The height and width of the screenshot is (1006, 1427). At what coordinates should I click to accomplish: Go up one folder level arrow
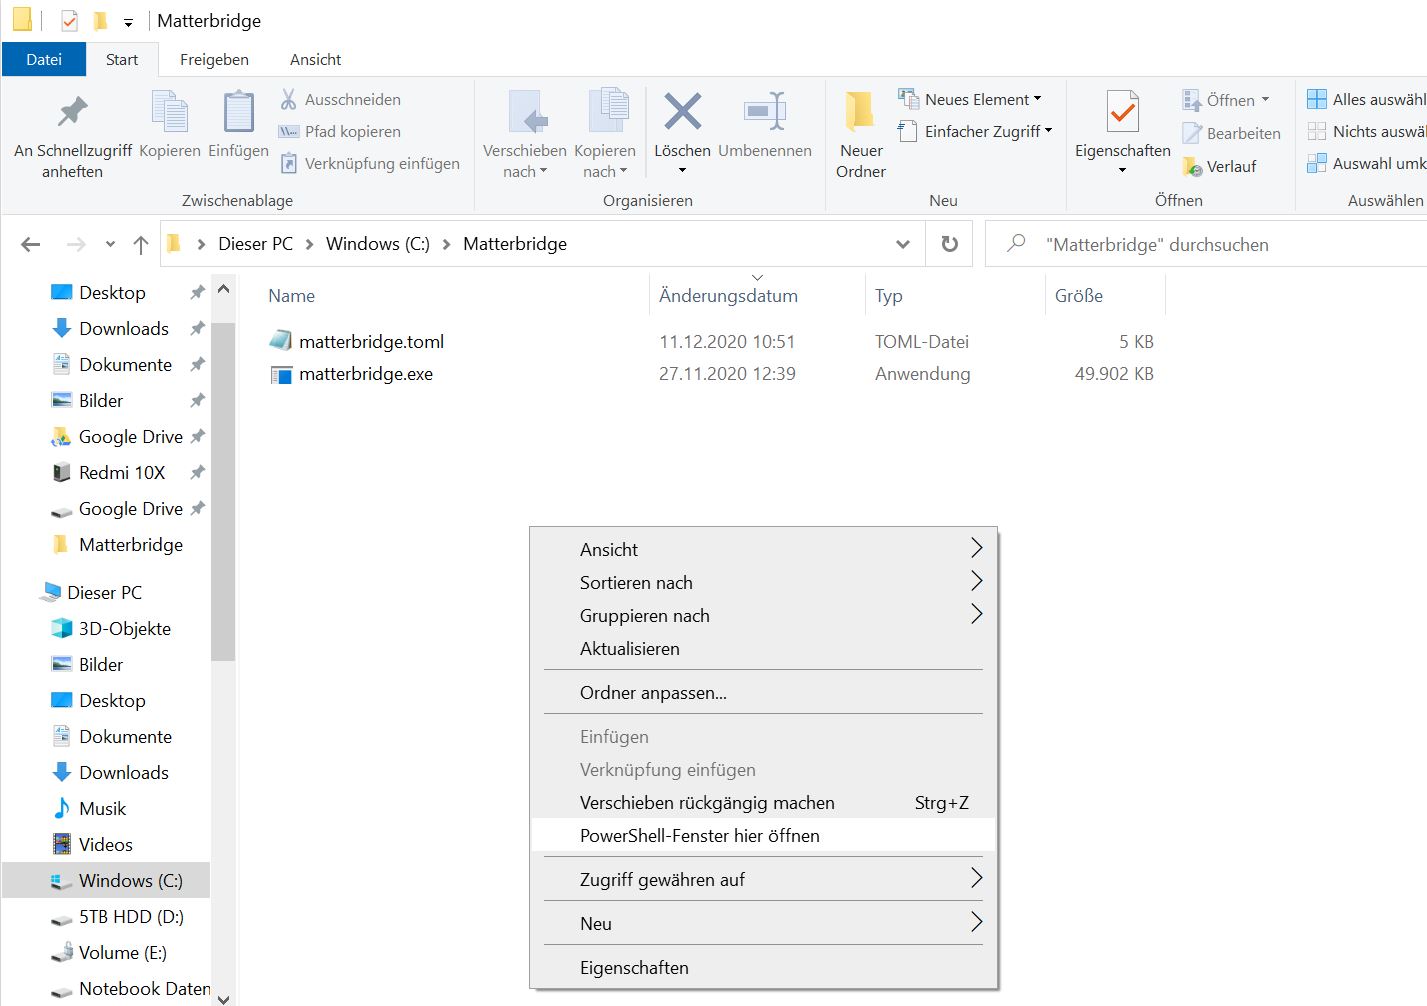coord(141,244)
